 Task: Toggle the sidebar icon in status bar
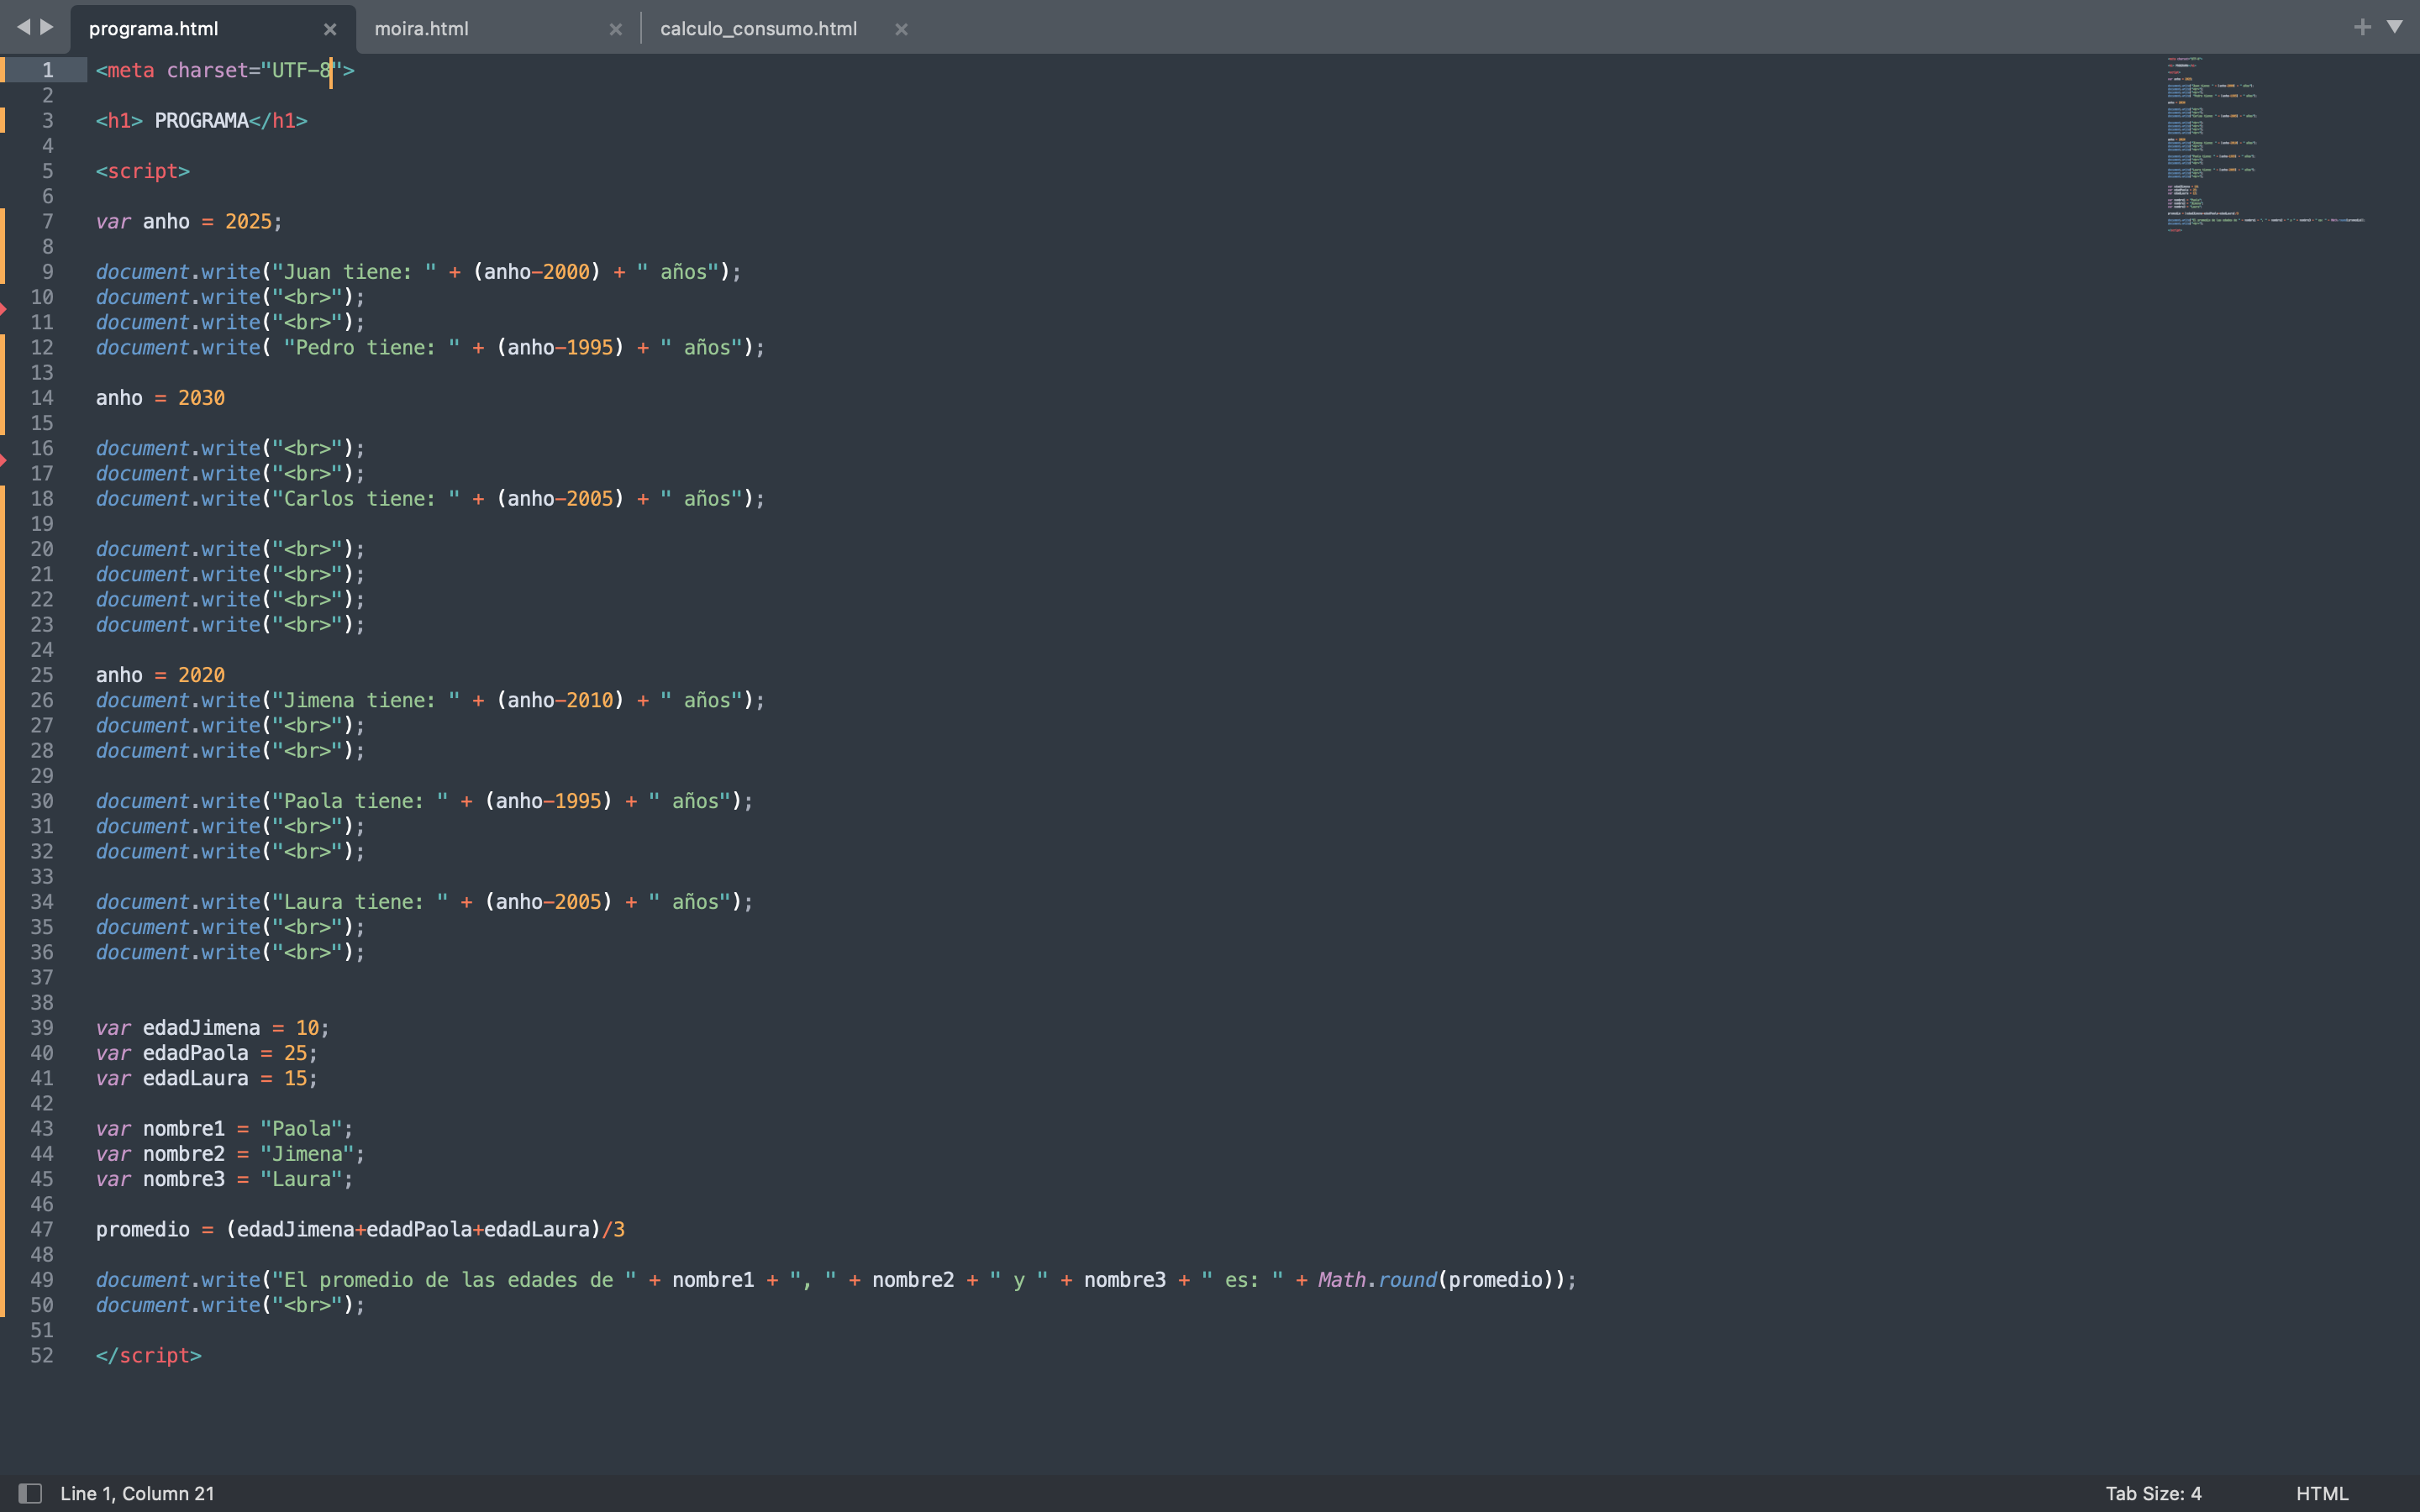30,1493
